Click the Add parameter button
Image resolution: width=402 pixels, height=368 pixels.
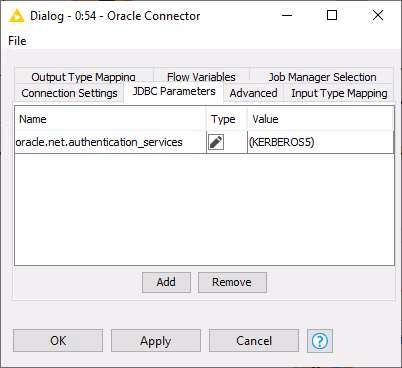(166, 282)
